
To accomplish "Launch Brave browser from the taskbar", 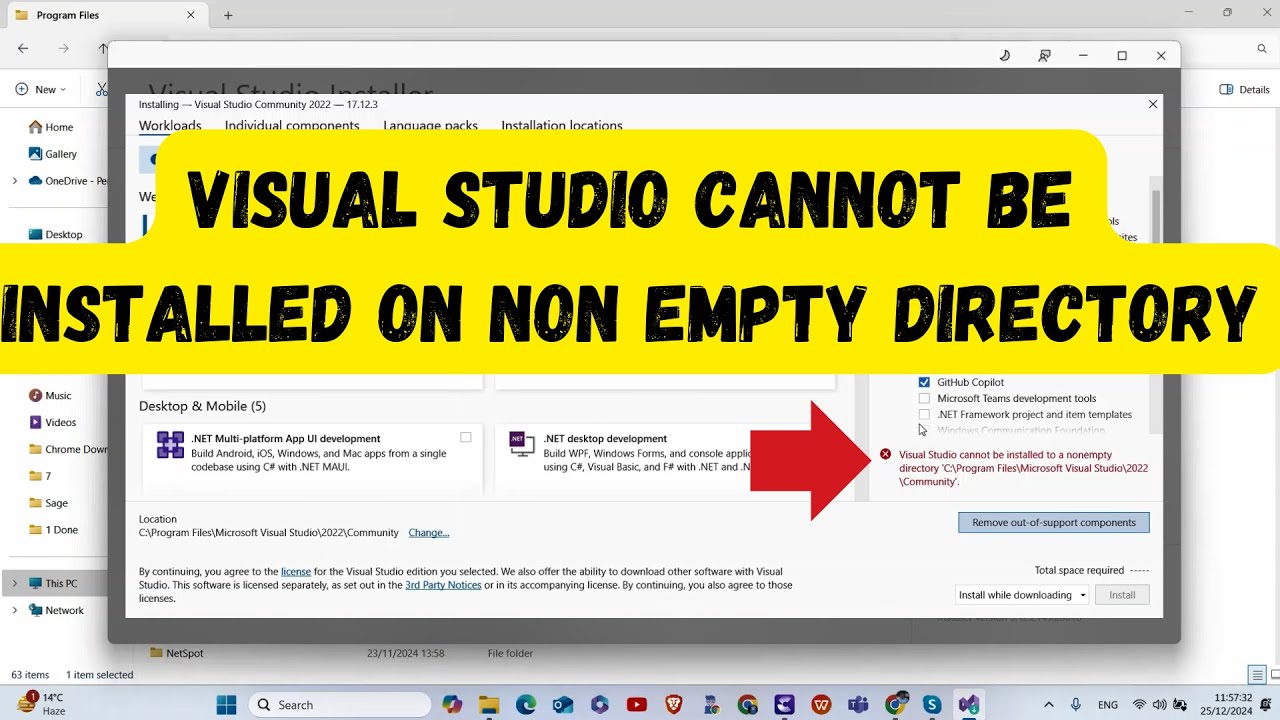I will coord(674,704).
